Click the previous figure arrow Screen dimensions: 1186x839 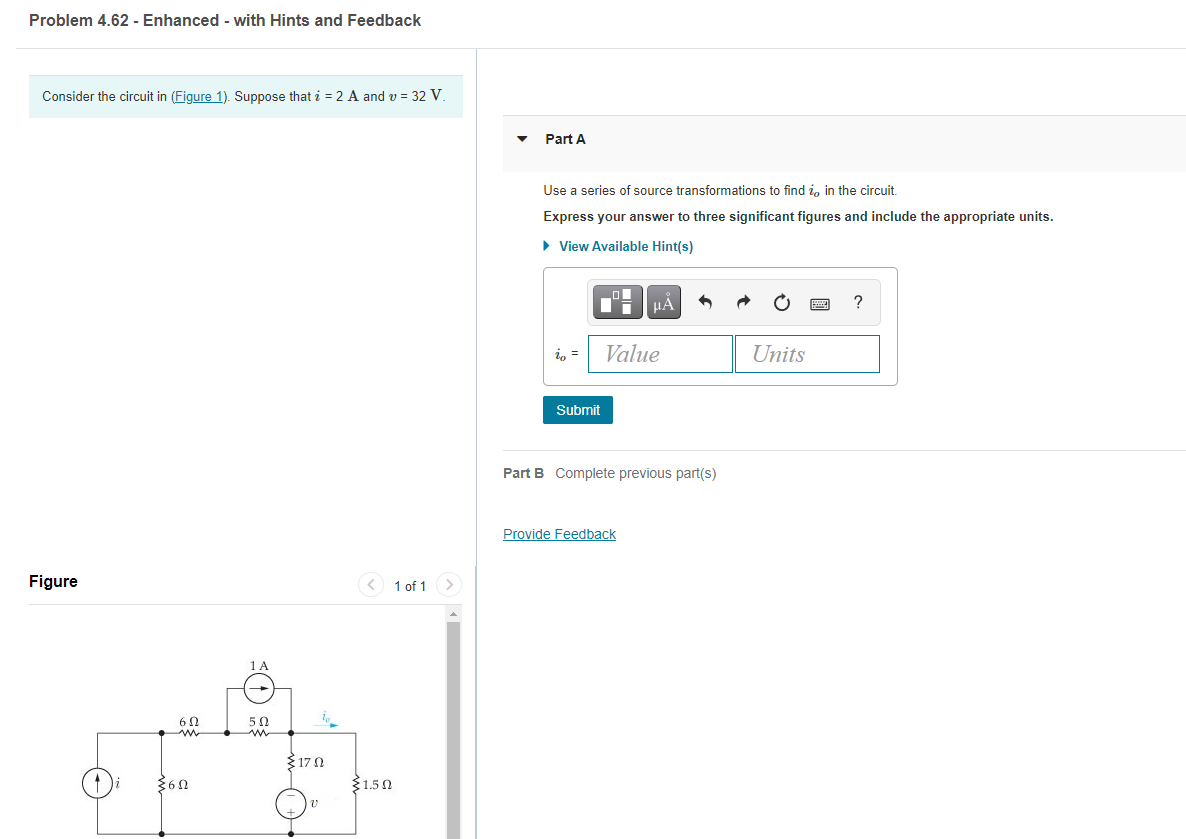370,584
